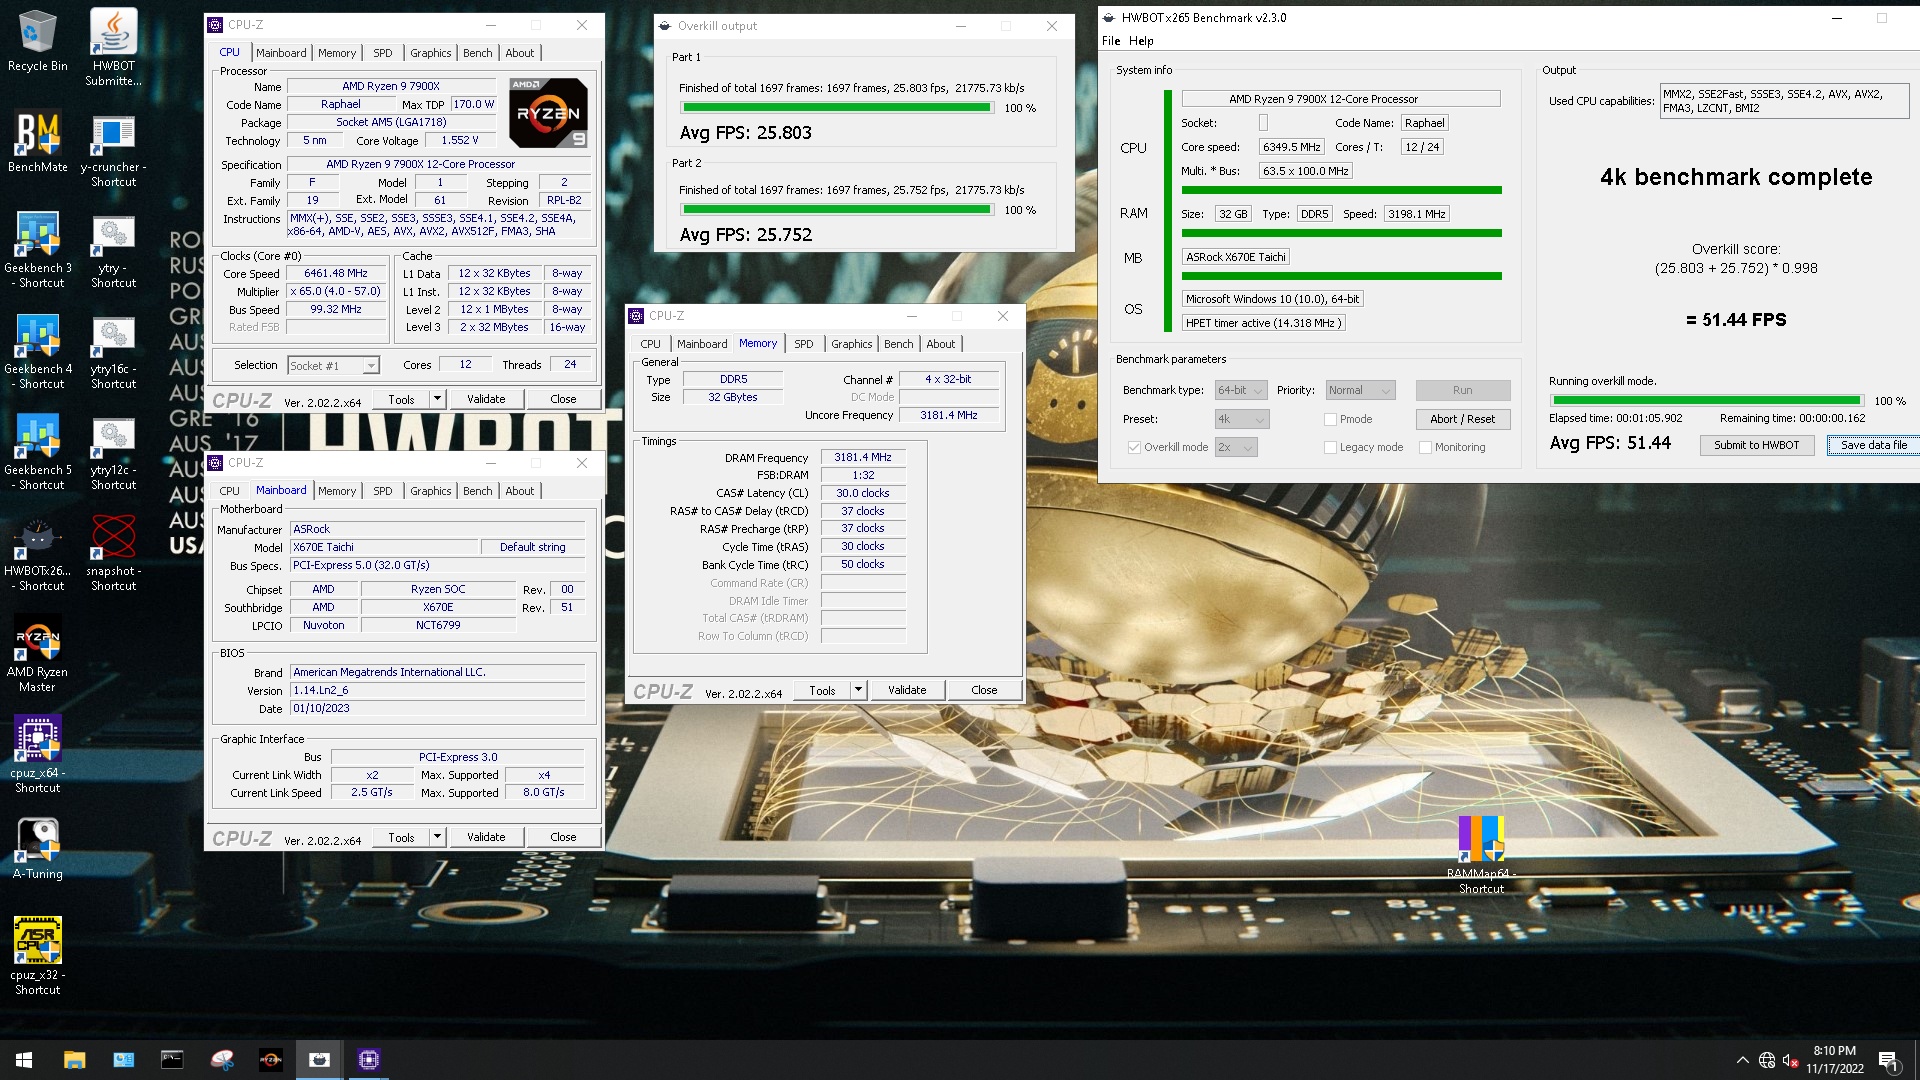The image size is (1920, 1080).
Task: Switch to Bench tab in top CPU-Z
Action: click(x=477, y=53)
